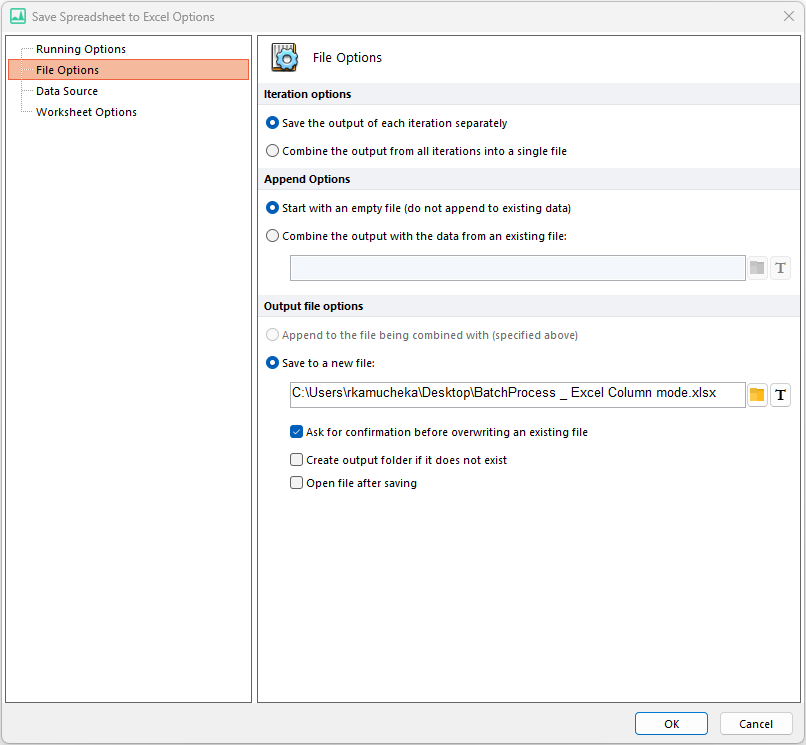This screenshot has width=806, height=745.
Task: Confirm settings with the OK button
Action: [671, 724]
